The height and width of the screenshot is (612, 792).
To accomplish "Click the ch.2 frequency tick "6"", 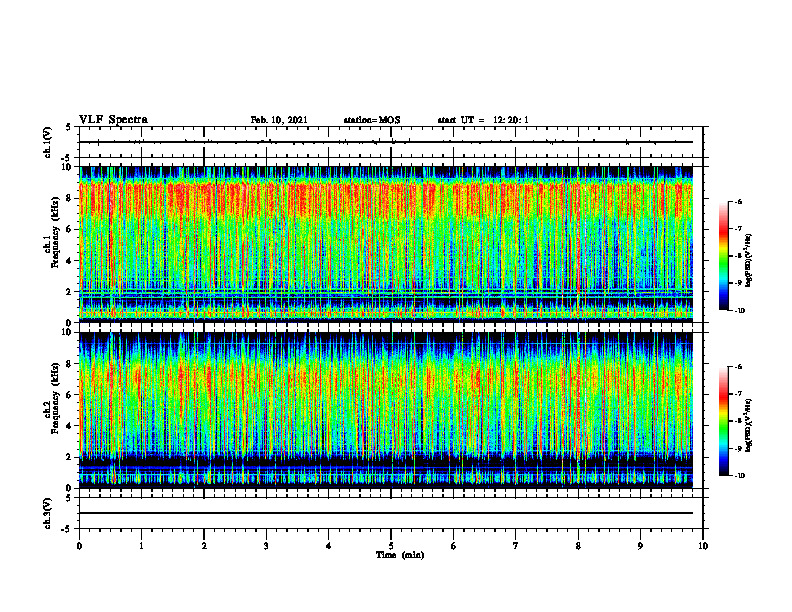I will 70,395.
